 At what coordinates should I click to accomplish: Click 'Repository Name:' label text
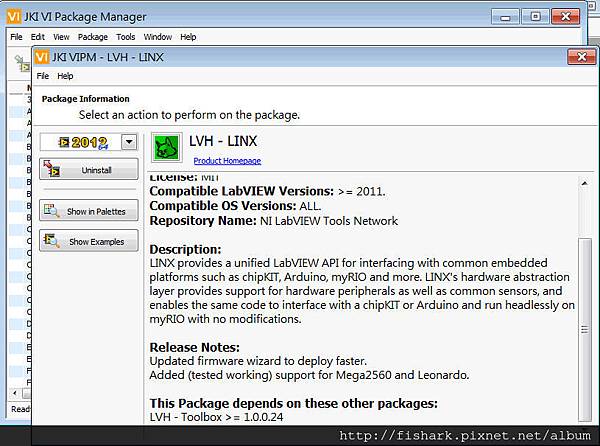pyautogui.click(x=203, y=221)
